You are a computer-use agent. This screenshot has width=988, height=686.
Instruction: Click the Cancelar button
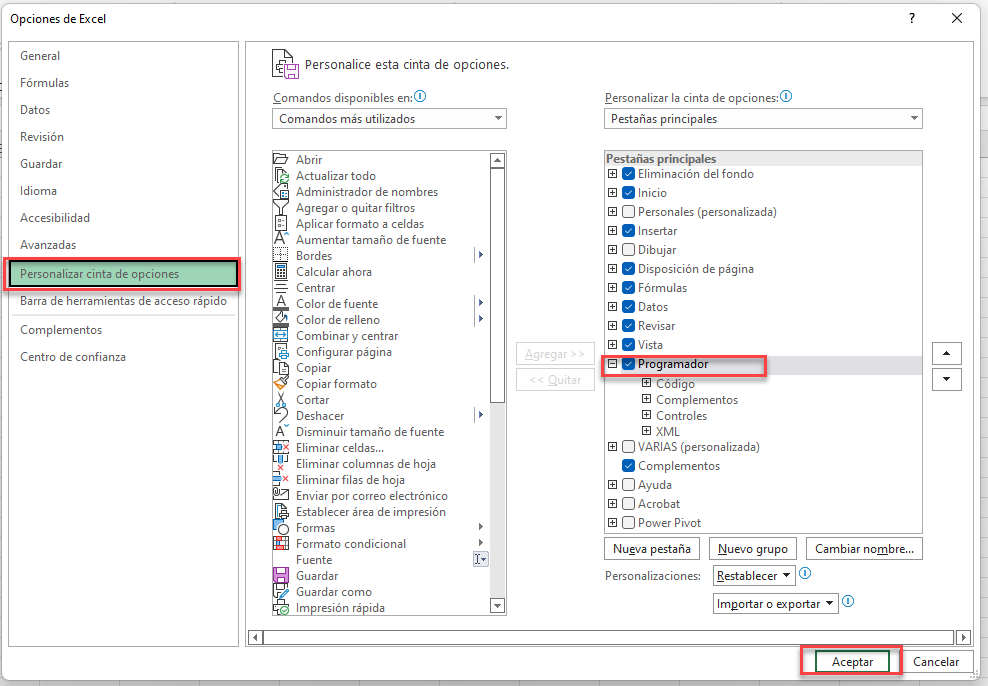tap(936, 661)
